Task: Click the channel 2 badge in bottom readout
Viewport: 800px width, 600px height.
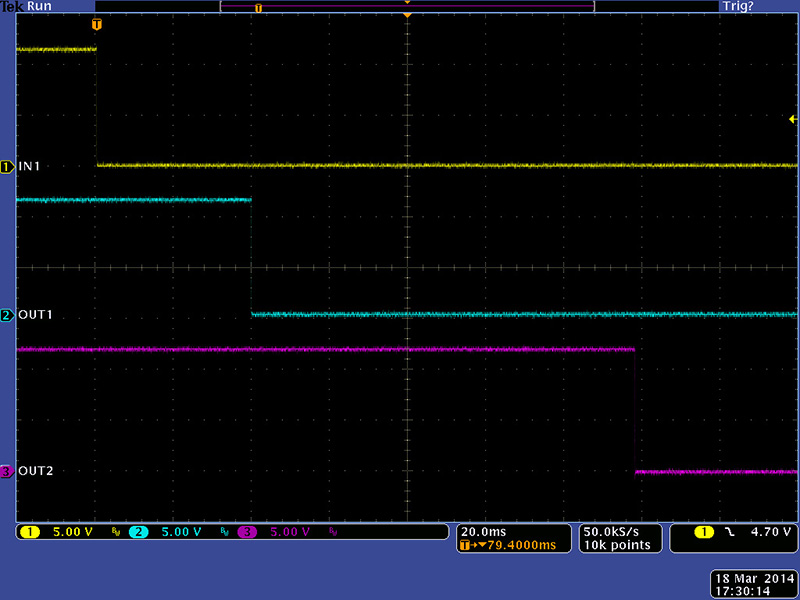Action: (138, 532)
